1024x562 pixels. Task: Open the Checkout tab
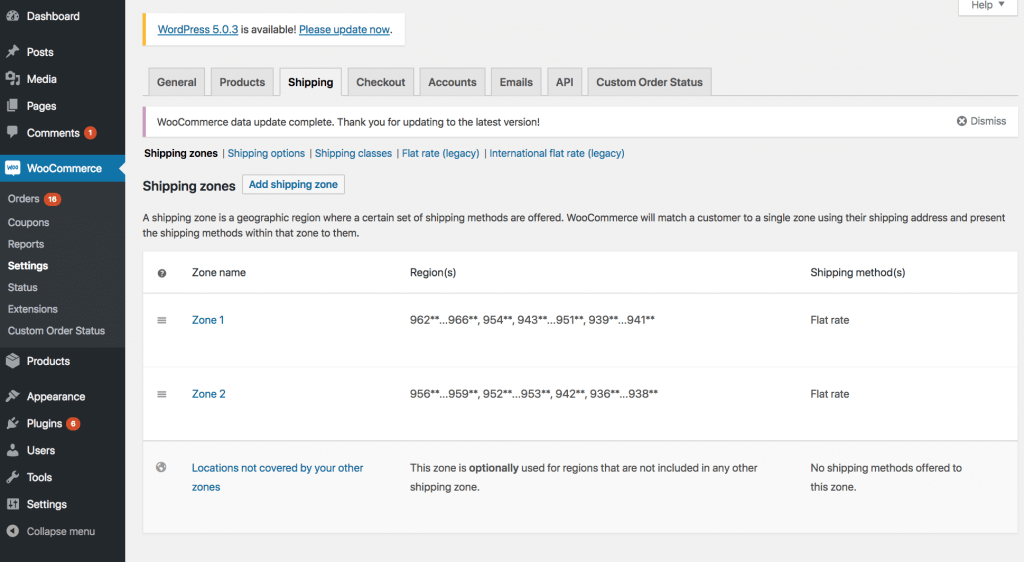click(x=381, y=82)
